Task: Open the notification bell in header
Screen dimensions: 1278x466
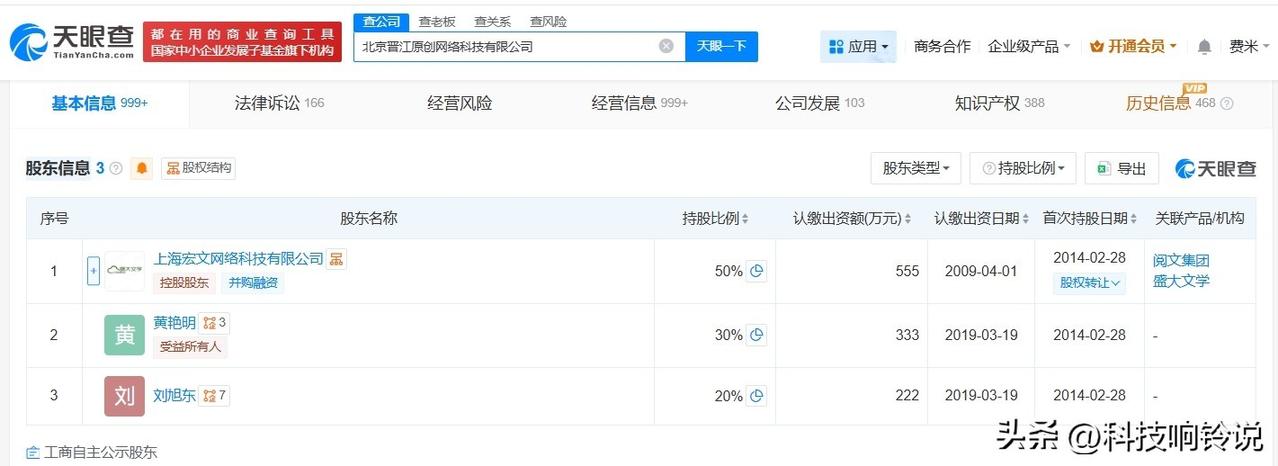Action: (x=1205, y=47)
